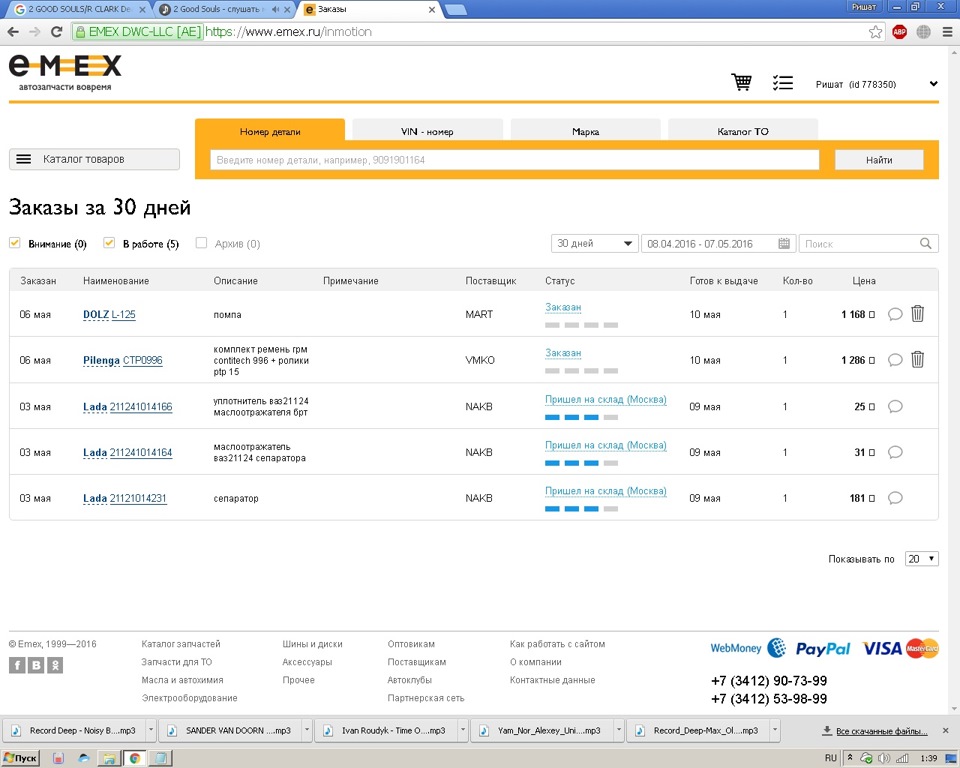The image size is (960, 768).
Task: Open options arrow for SANDER VAN DOORN download
Action: coord(307,730)
